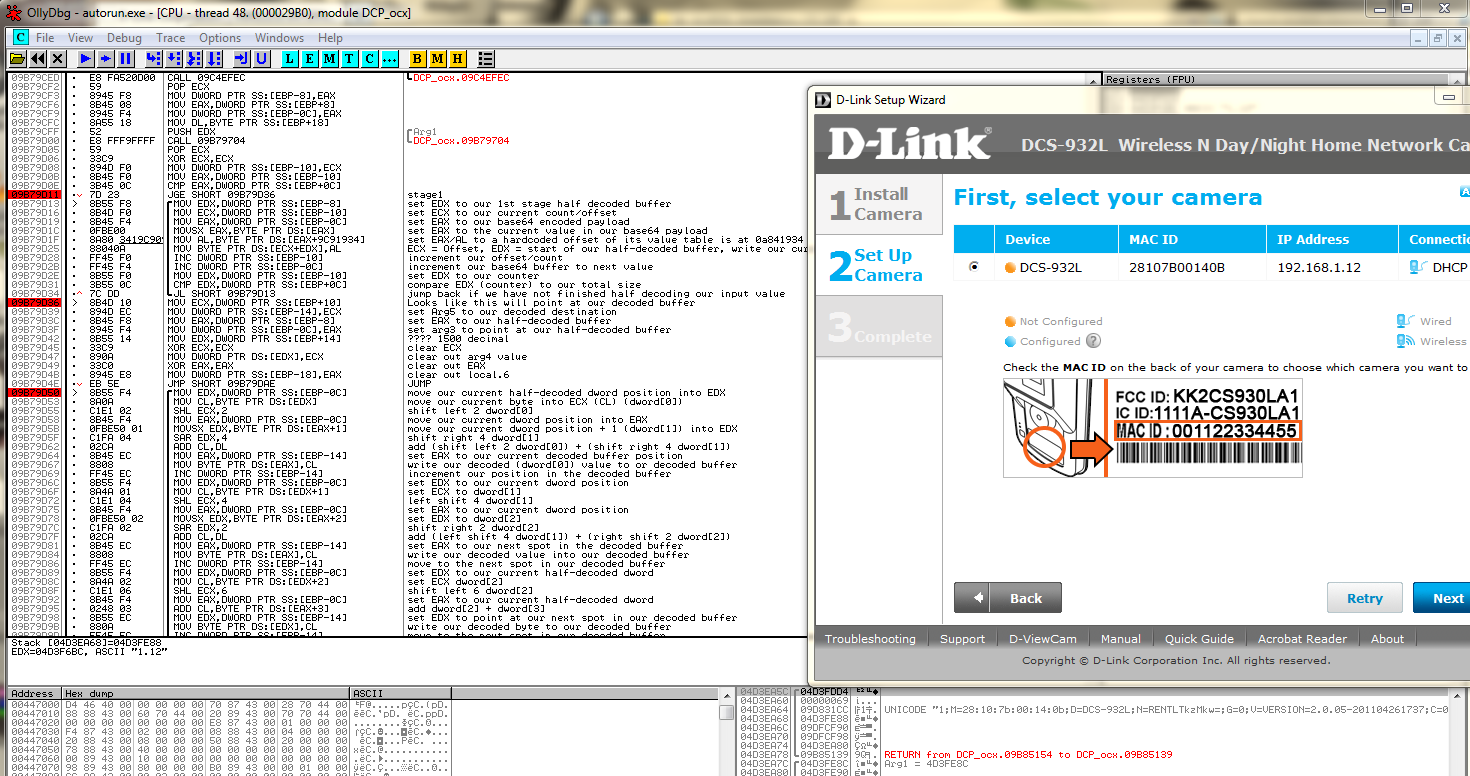Click the Retry button
The image size is (1470, 776).
[x=1364, y=598]
